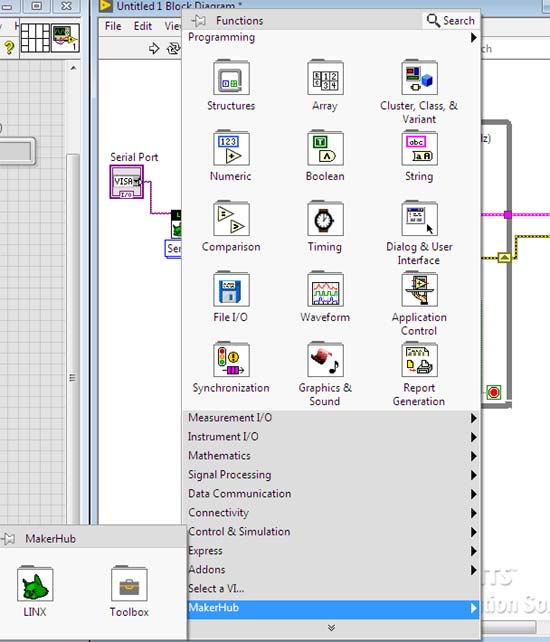Open the File I/O palette
550x642 pixels.
coord(231,289)
